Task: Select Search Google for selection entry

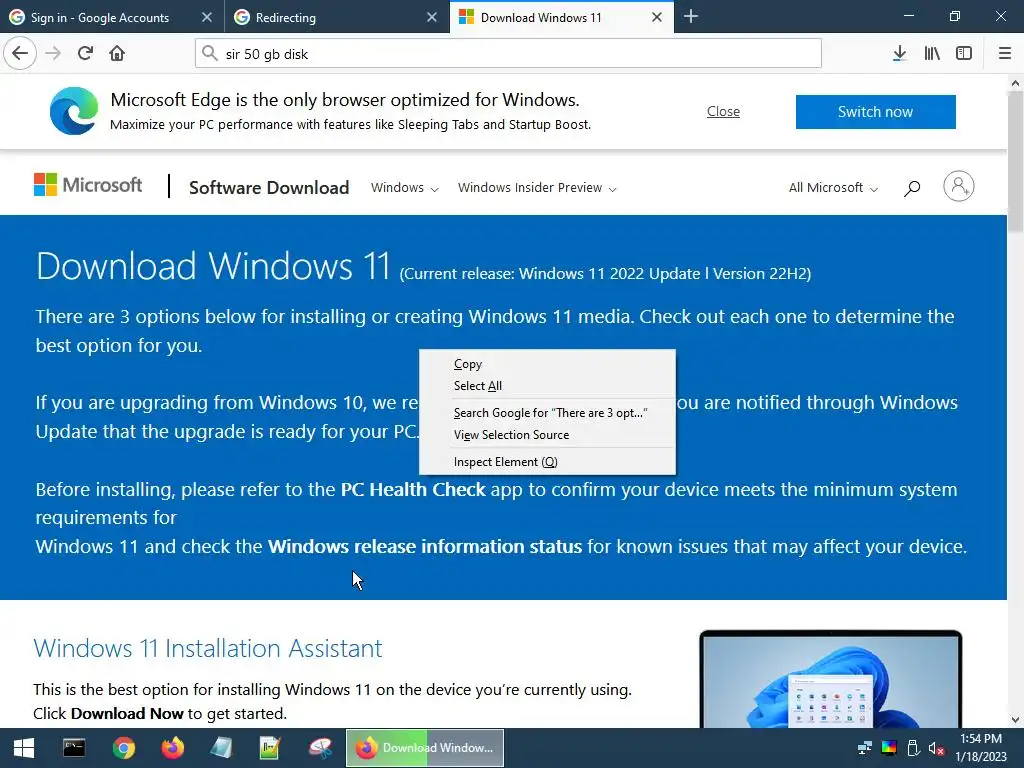Action: click(x=547, y=413)
